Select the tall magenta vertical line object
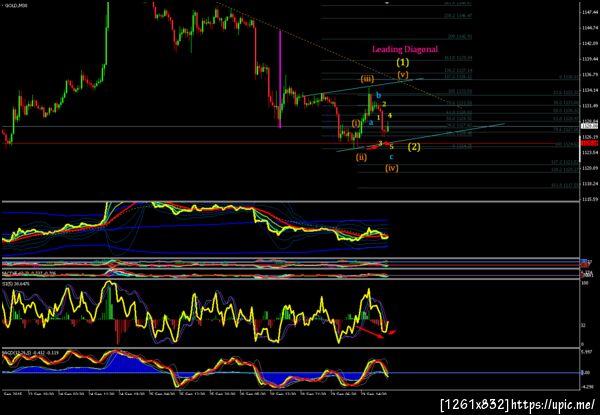Image resolution: width=600 pixels, height=415 pixels. point(280,79)
